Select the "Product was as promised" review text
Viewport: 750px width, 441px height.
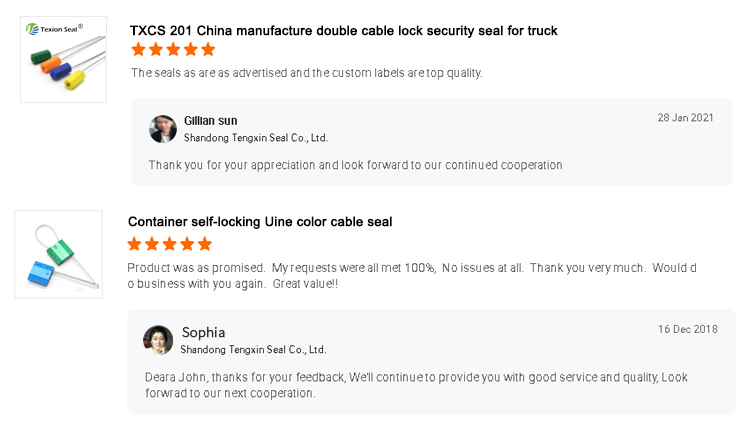[411, 276]
